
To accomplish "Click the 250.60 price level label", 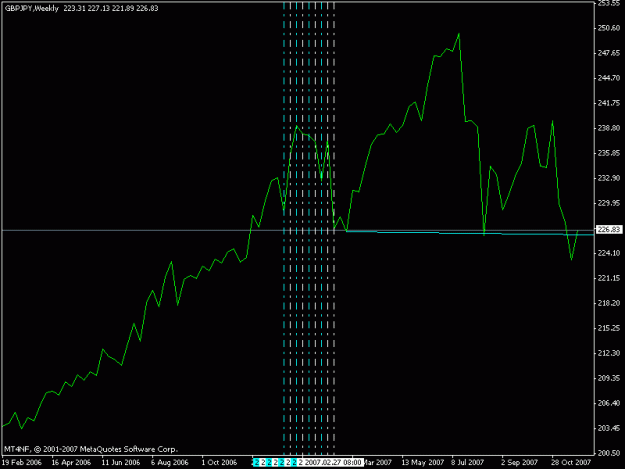I will pos(609,28).
